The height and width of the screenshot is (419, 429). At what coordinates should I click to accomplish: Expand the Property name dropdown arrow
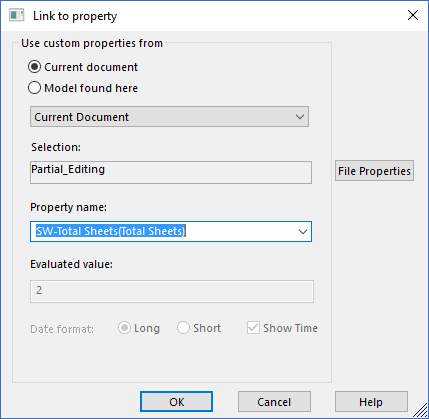click(303, 232)
